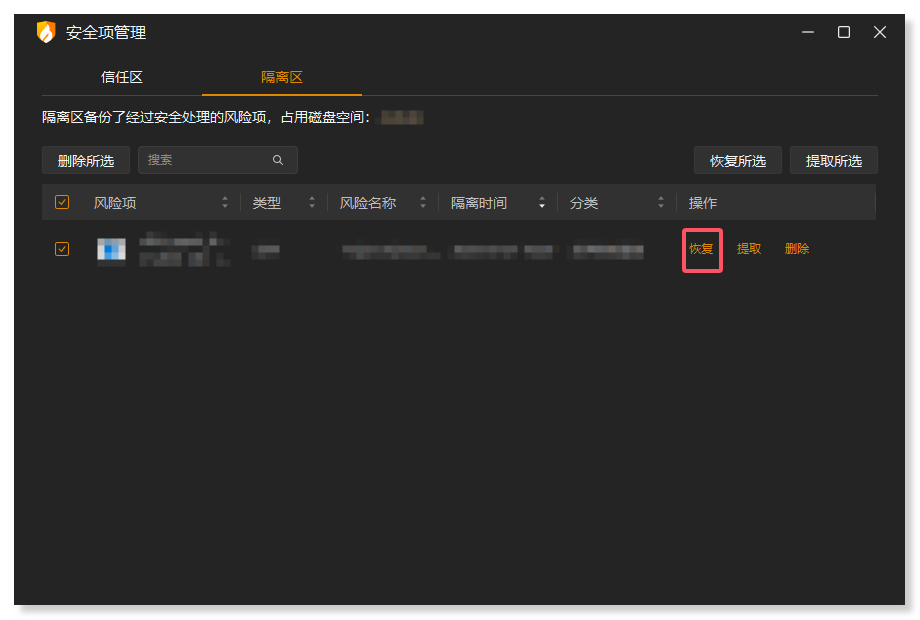The image size is (920, 620).
Task: Click the 删除所选 button
Action: 85,160
